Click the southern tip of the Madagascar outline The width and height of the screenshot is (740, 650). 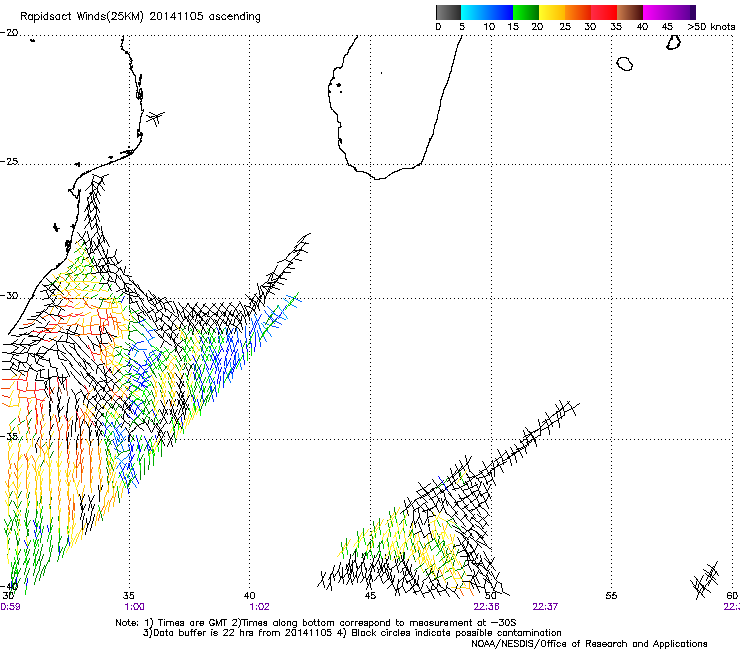tap(378, 177)
